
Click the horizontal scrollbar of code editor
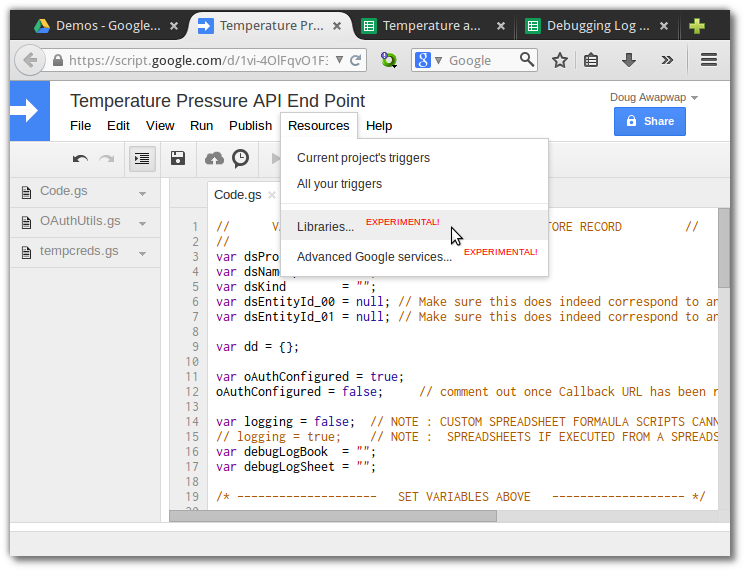[333, 516]
